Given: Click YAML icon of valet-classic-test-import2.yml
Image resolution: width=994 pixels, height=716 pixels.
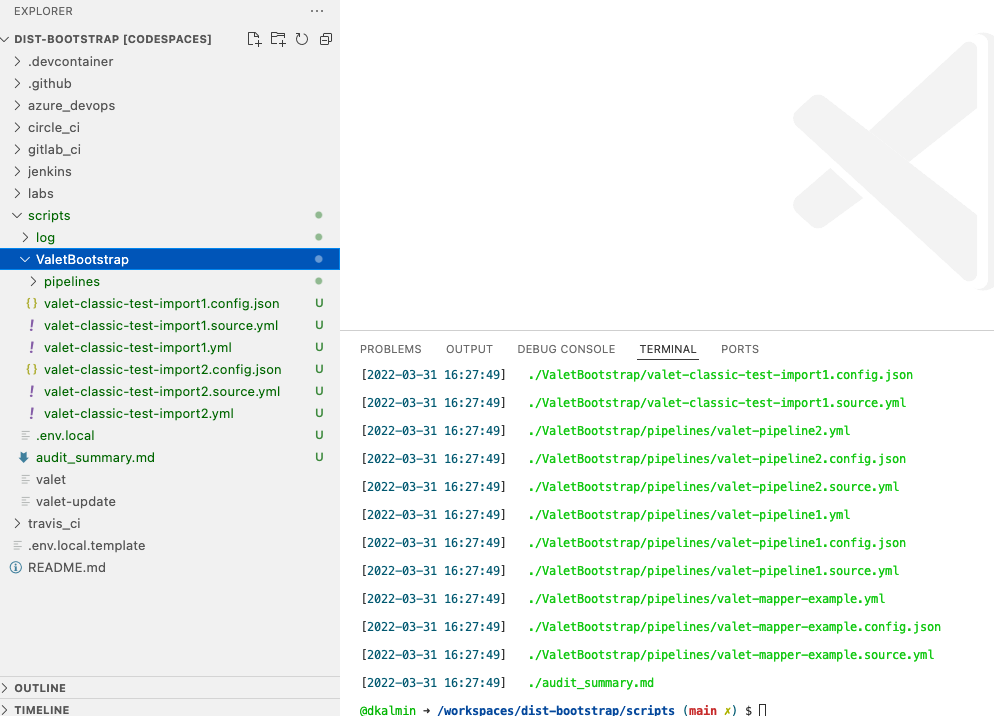Looking at the screenshot, I should pyautogui.click(x=32, y=413).
